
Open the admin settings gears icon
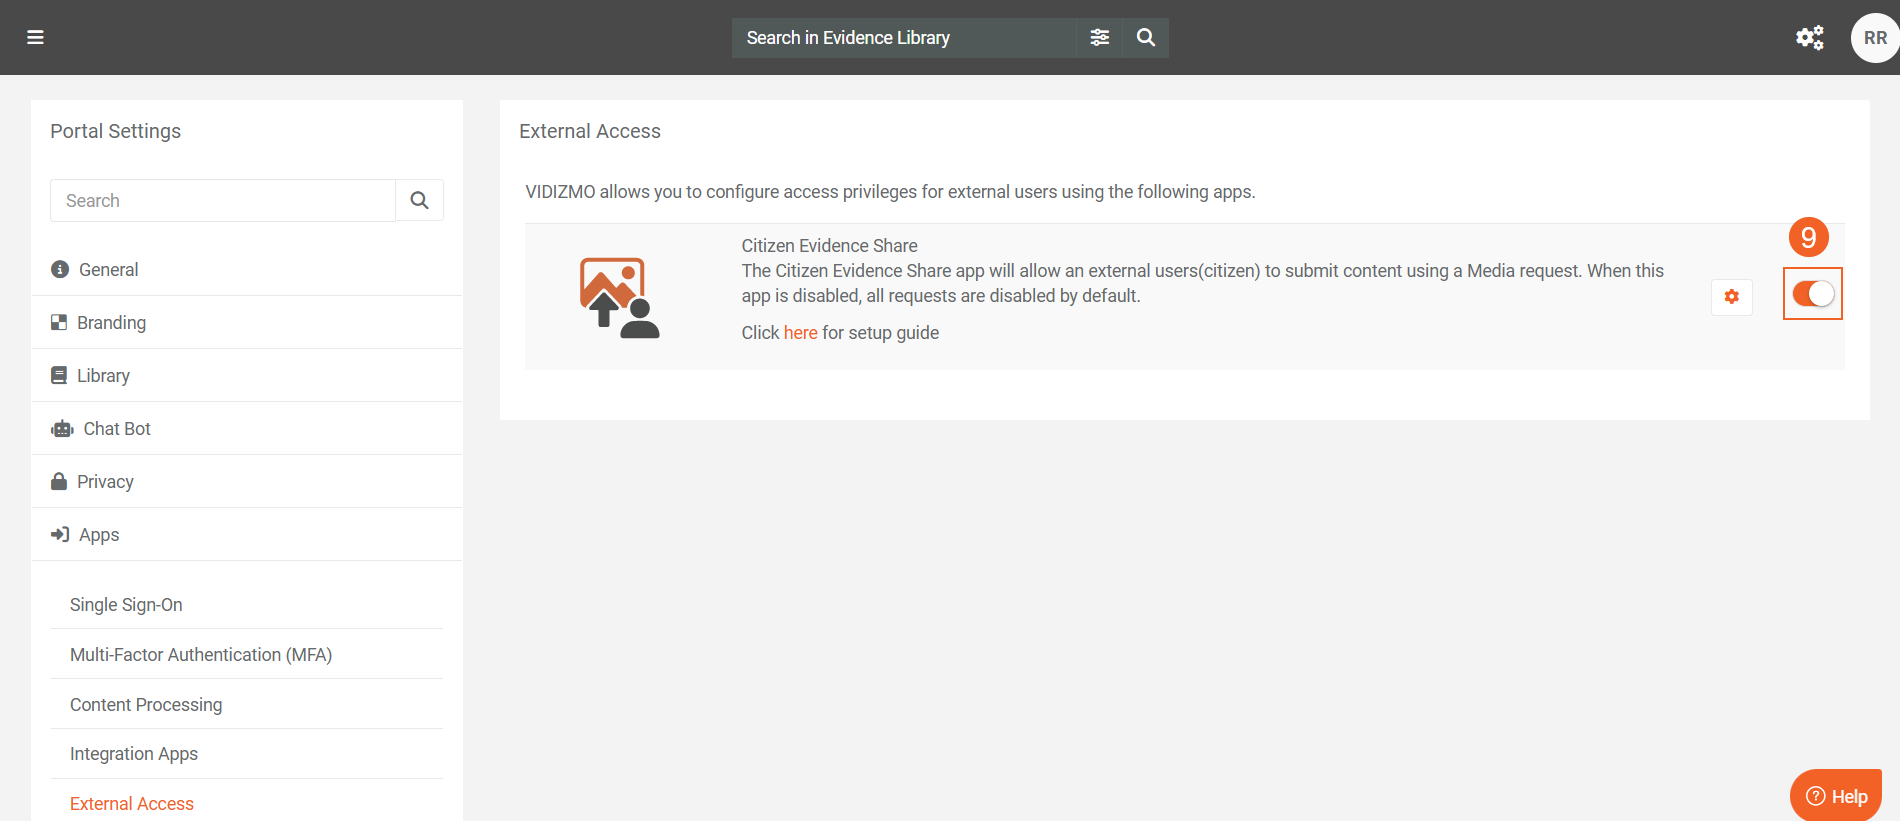click(x=1809, y=38)
